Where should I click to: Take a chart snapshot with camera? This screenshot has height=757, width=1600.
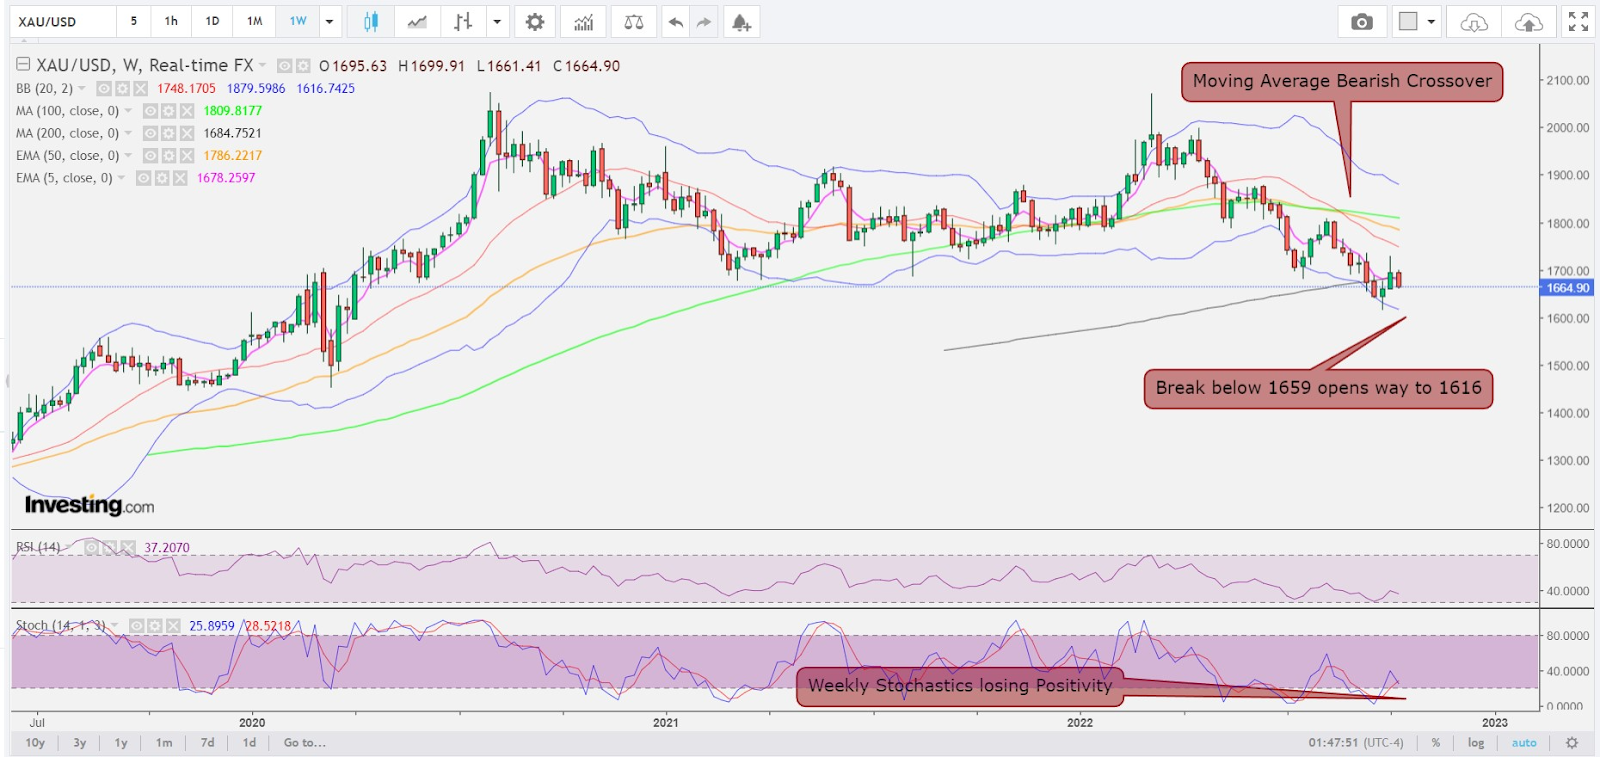[x=1361, y=22]
